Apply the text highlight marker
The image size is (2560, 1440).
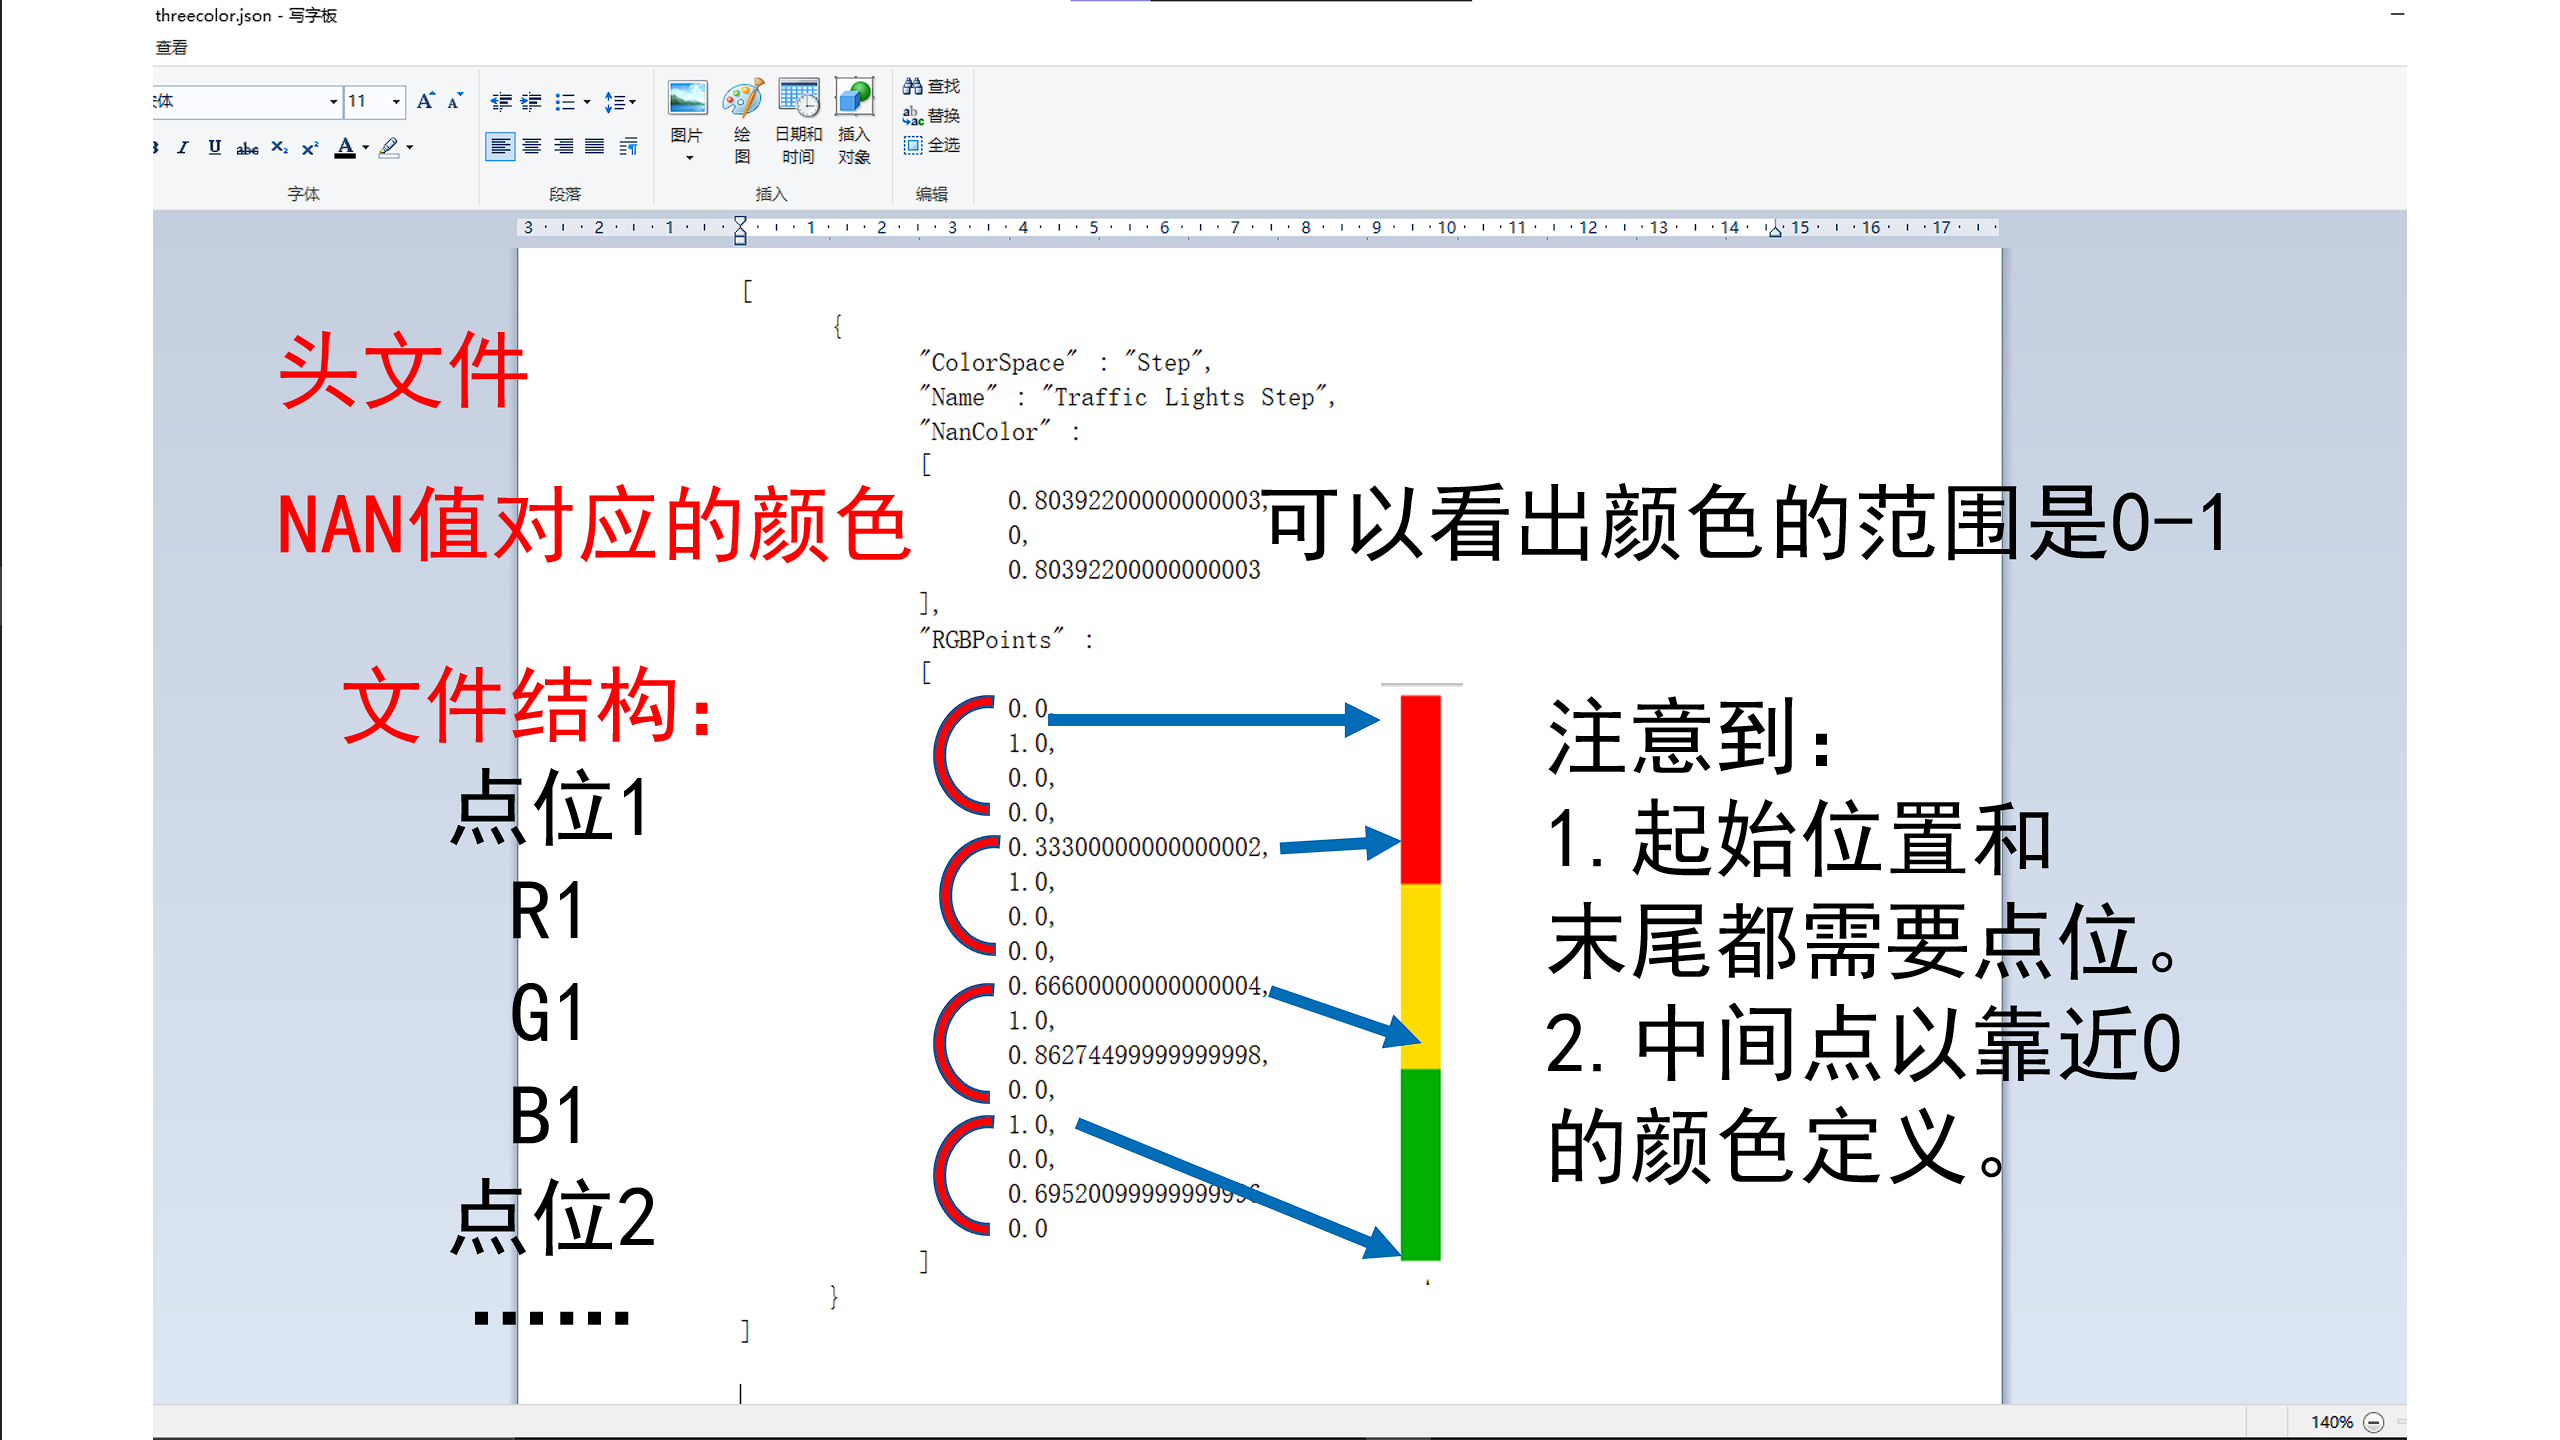389,148
